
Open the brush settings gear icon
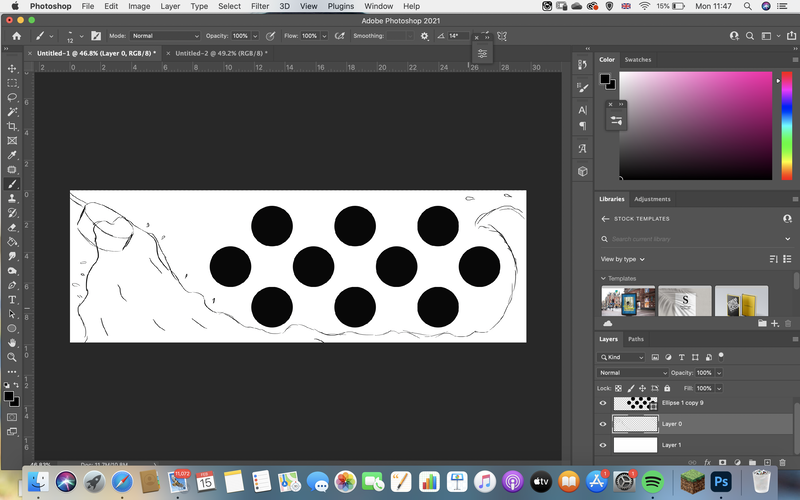click(x=424, y=36)
